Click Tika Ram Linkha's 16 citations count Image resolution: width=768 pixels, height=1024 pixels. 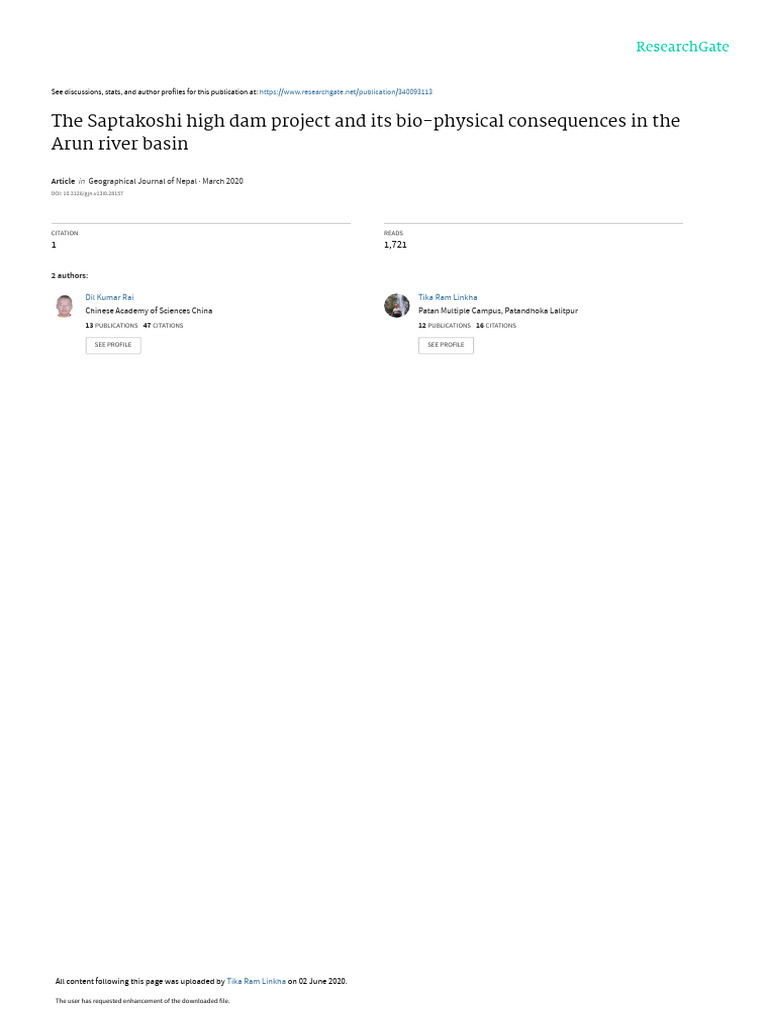click(496, 325)
